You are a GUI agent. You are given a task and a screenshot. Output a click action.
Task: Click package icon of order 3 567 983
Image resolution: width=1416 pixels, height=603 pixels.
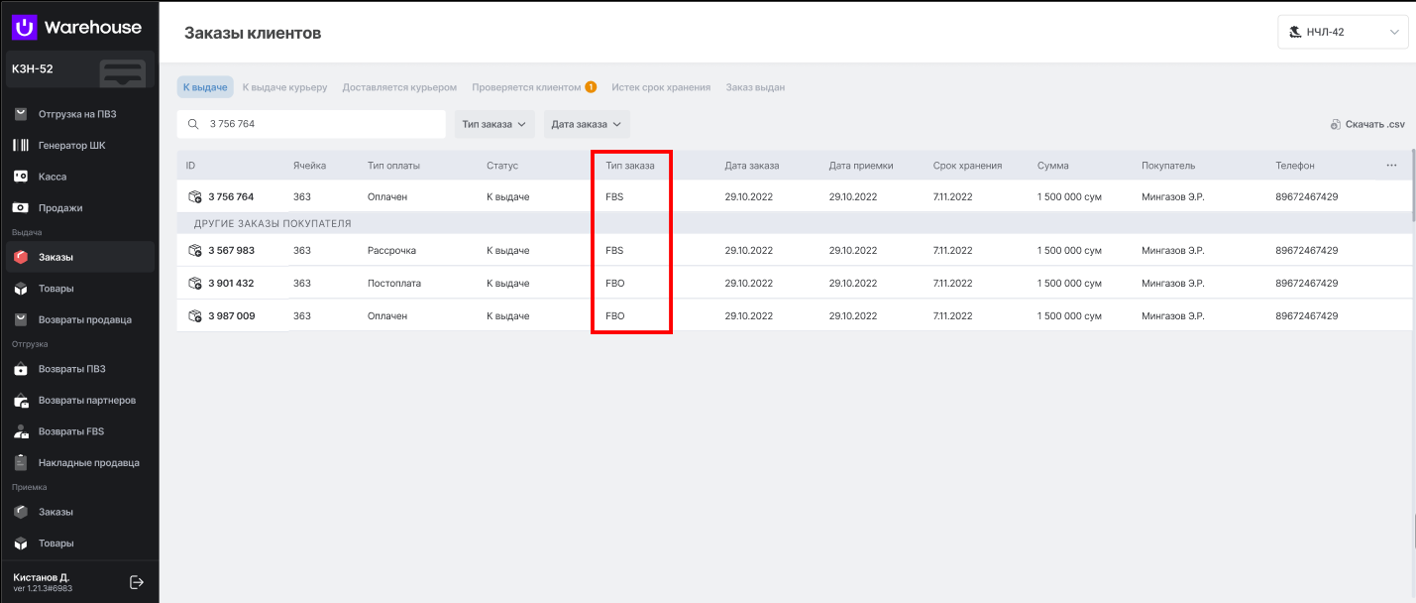[195, 250]
